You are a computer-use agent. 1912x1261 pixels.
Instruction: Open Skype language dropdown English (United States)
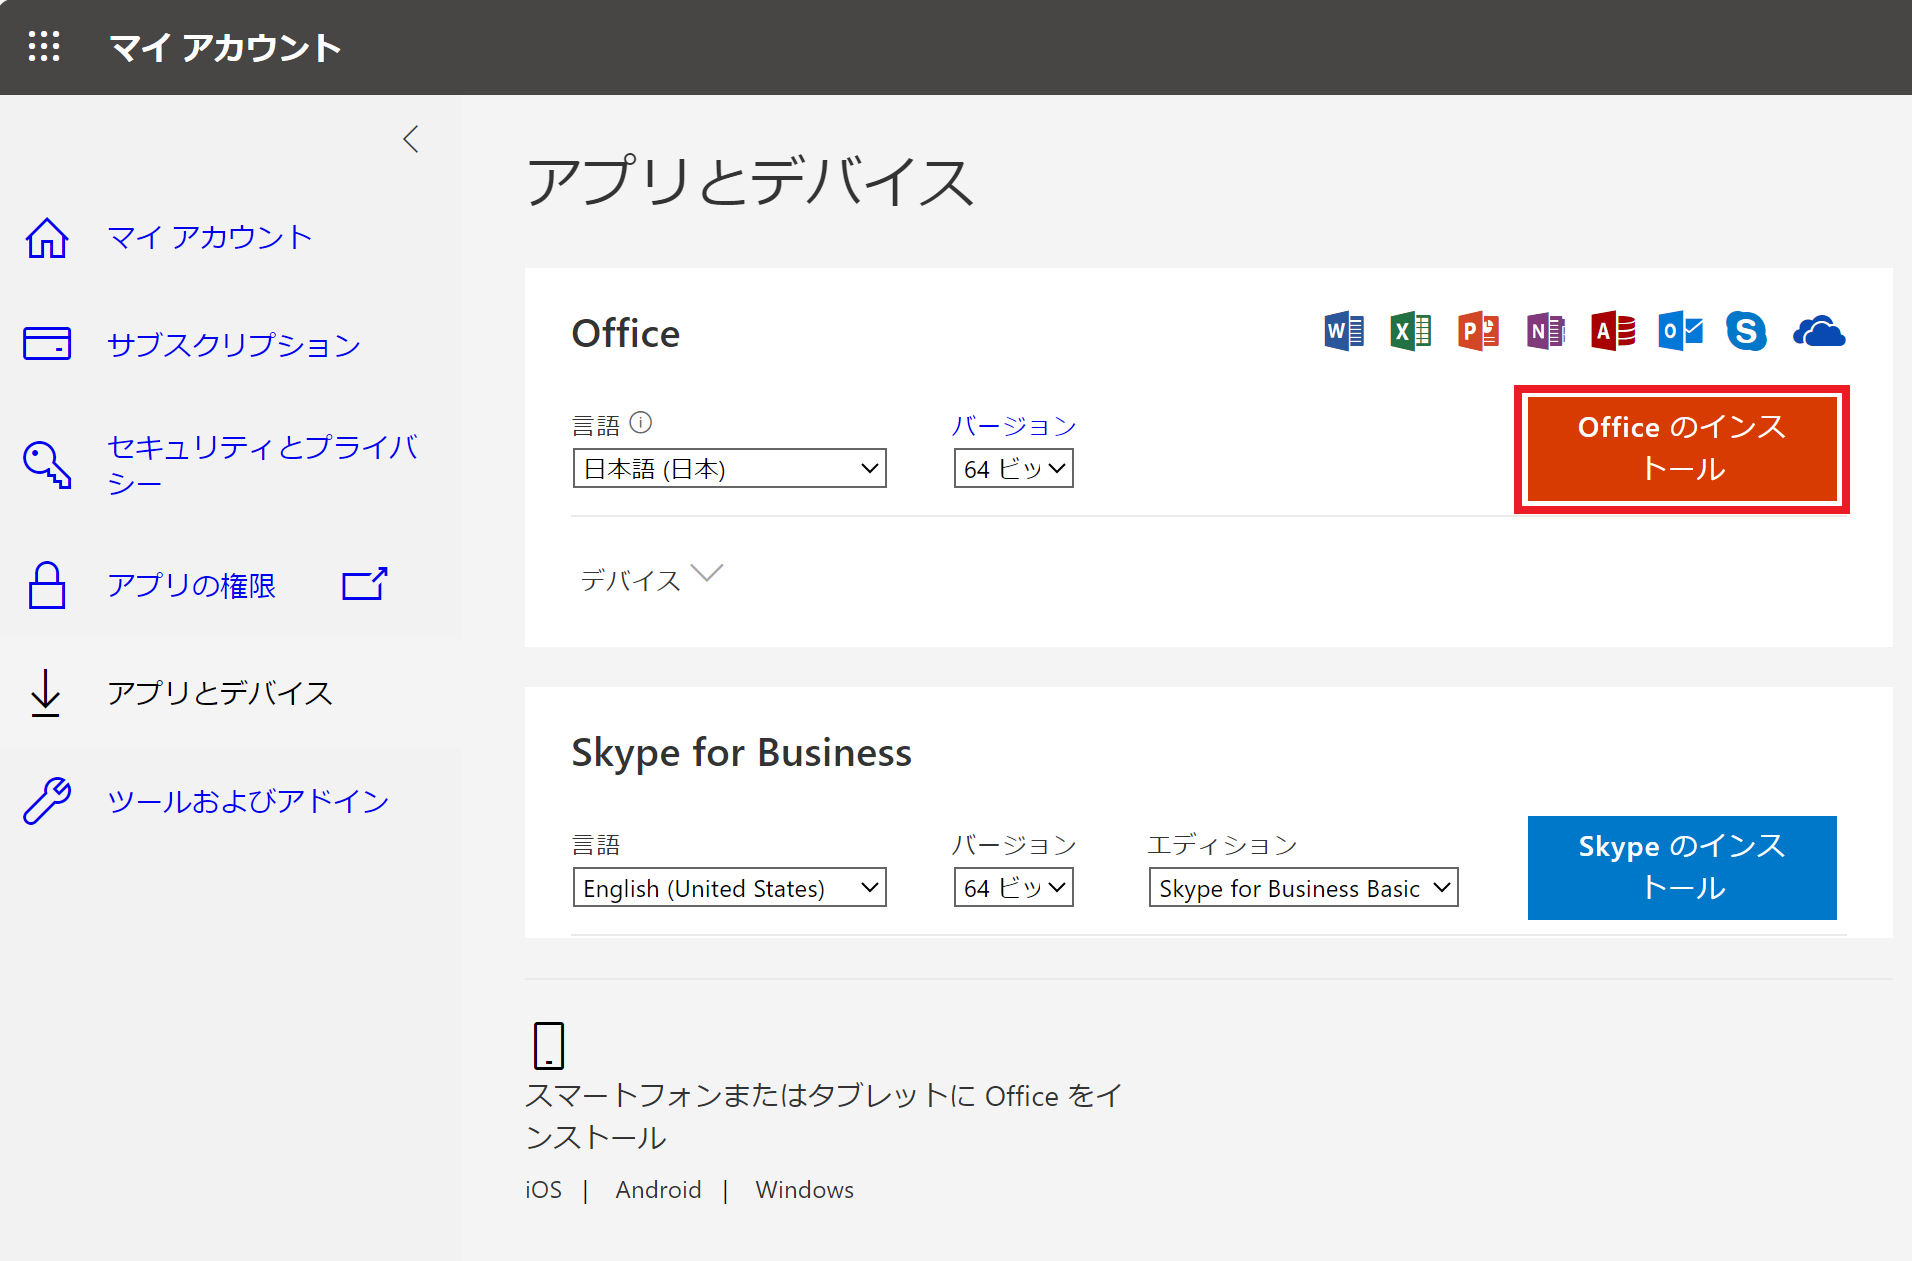[x=729, y=888]
